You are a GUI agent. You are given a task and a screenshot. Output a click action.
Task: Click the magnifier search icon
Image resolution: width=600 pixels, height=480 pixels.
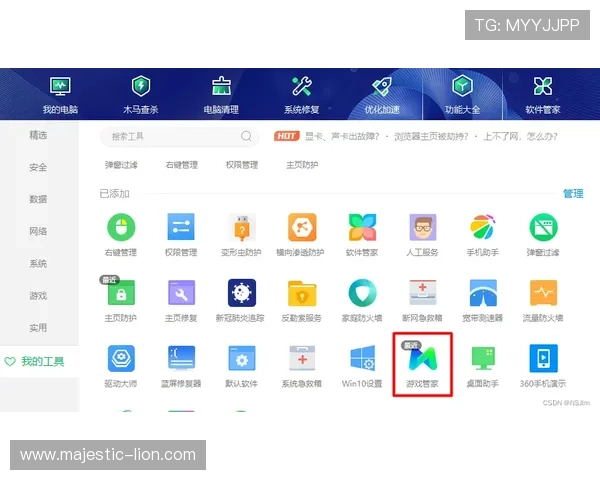(x=246, y=136)
